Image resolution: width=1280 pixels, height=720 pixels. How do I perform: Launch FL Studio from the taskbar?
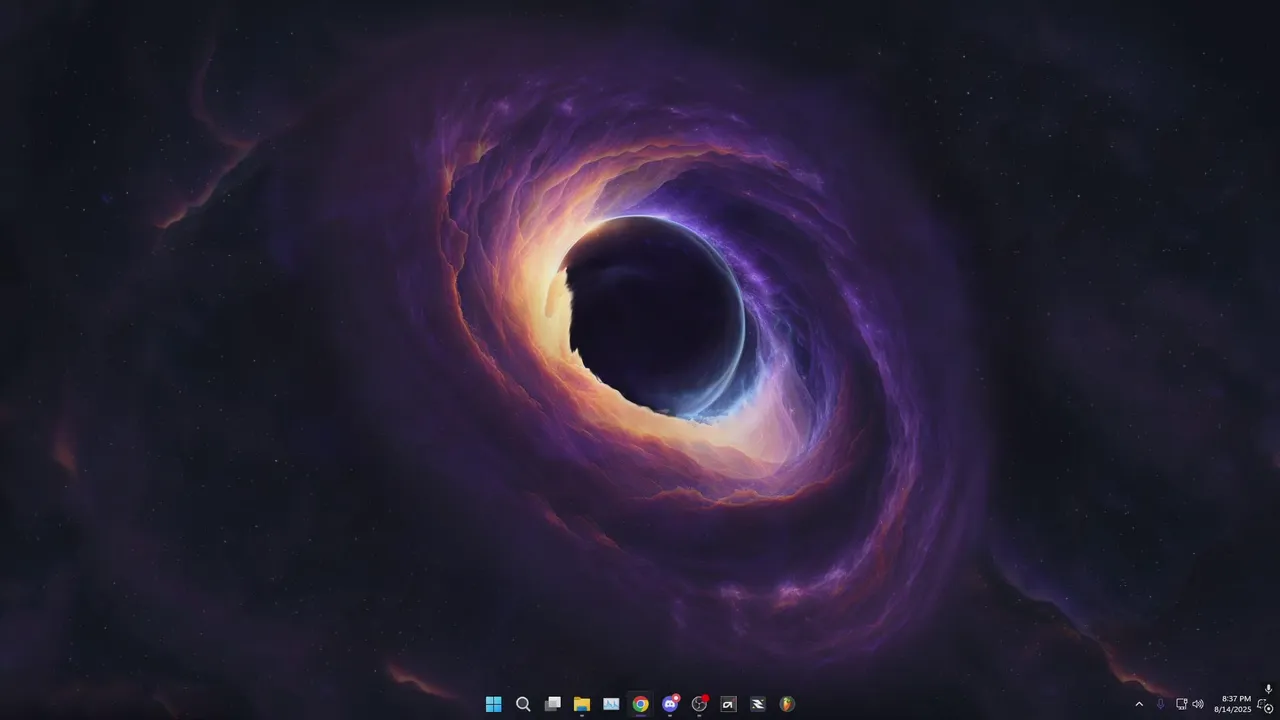(787, 704)
